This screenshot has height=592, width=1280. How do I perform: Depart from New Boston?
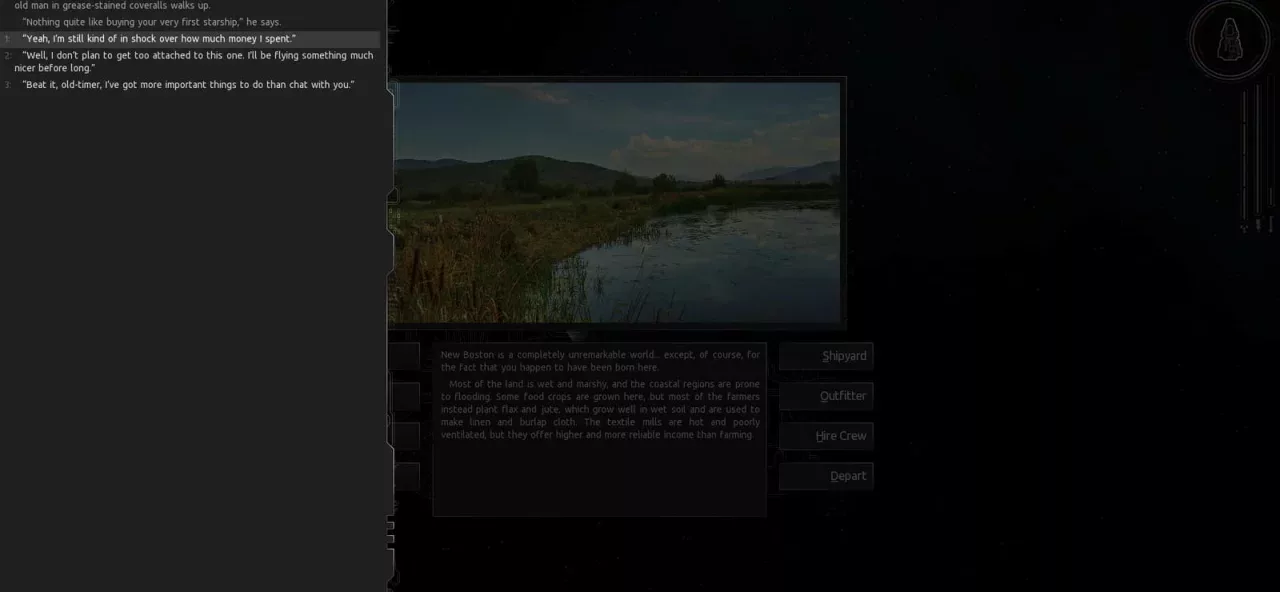826,476
